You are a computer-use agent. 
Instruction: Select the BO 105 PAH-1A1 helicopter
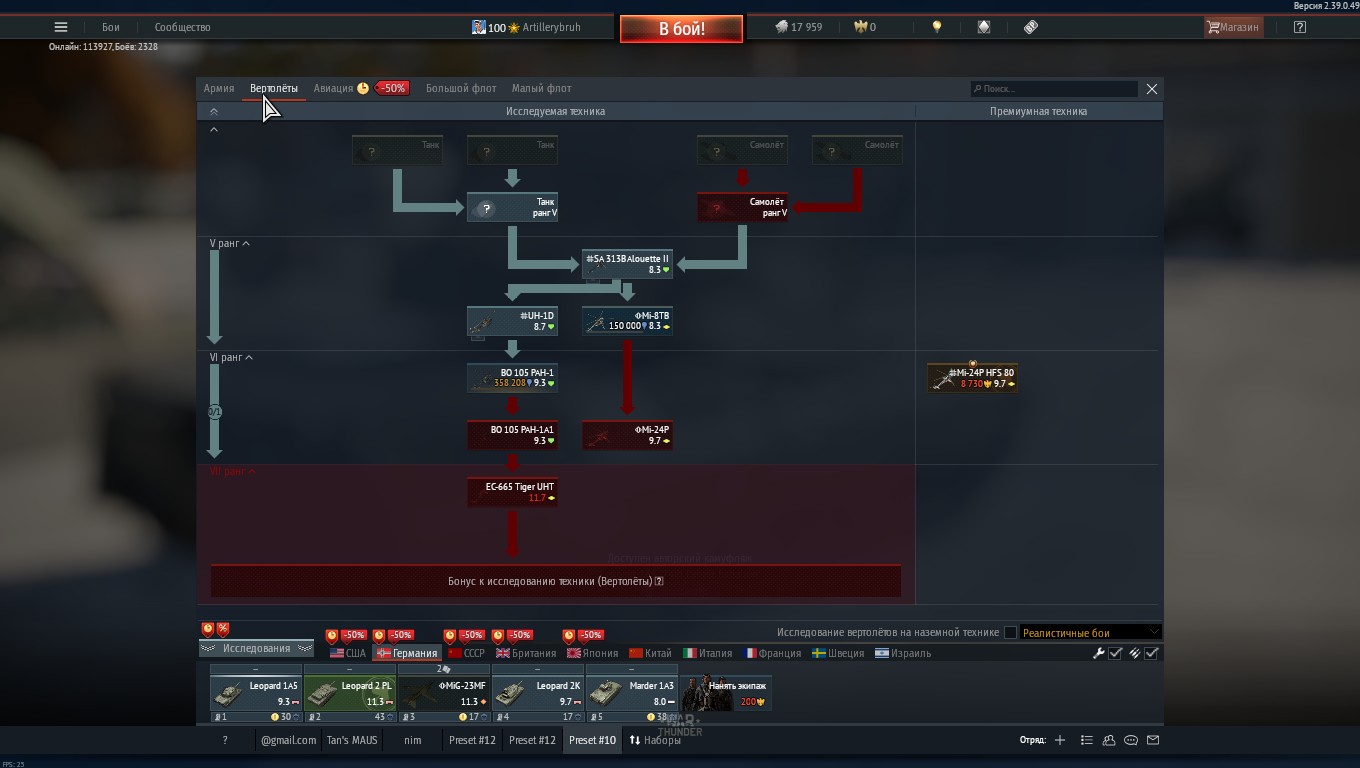(512, 435)
